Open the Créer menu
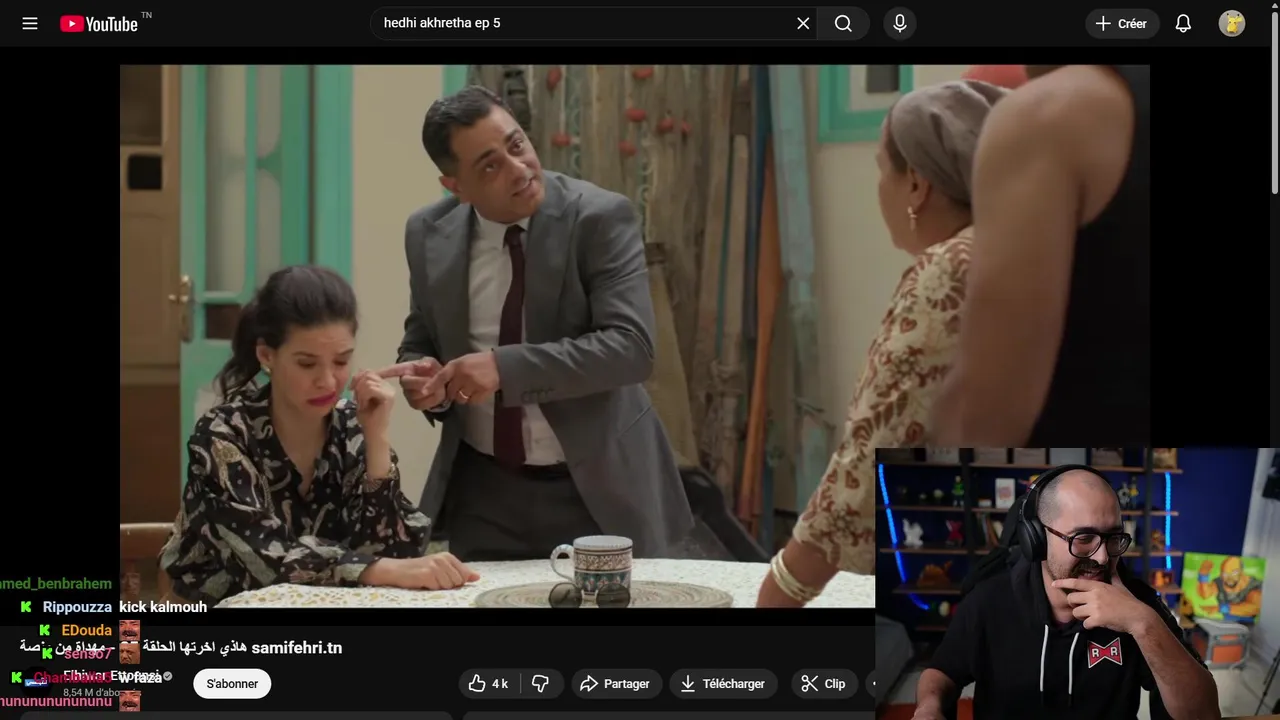1280x720 pixels. [x=1122, y=23]
